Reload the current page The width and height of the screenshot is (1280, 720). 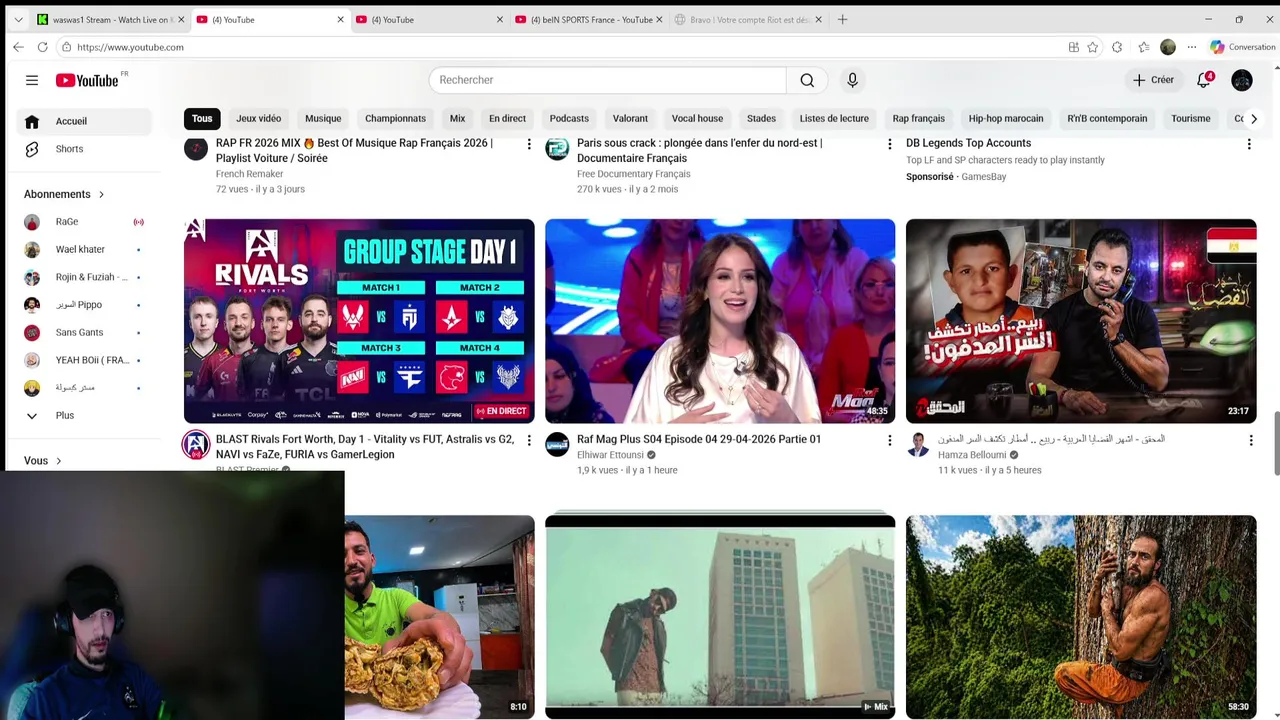(x=42, y=47)
